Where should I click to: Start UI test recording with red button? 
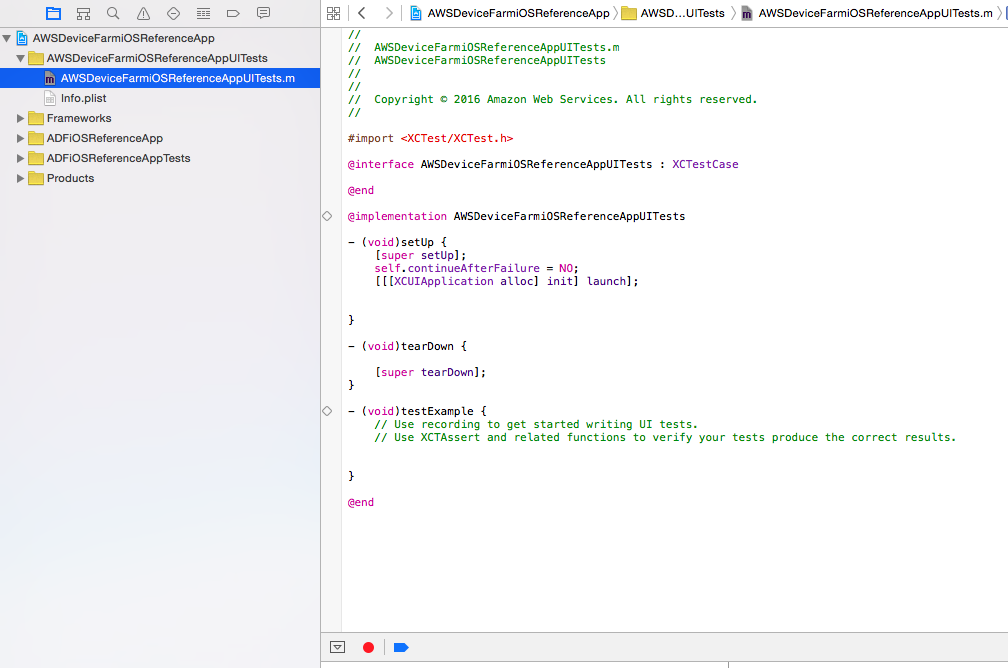368,647
